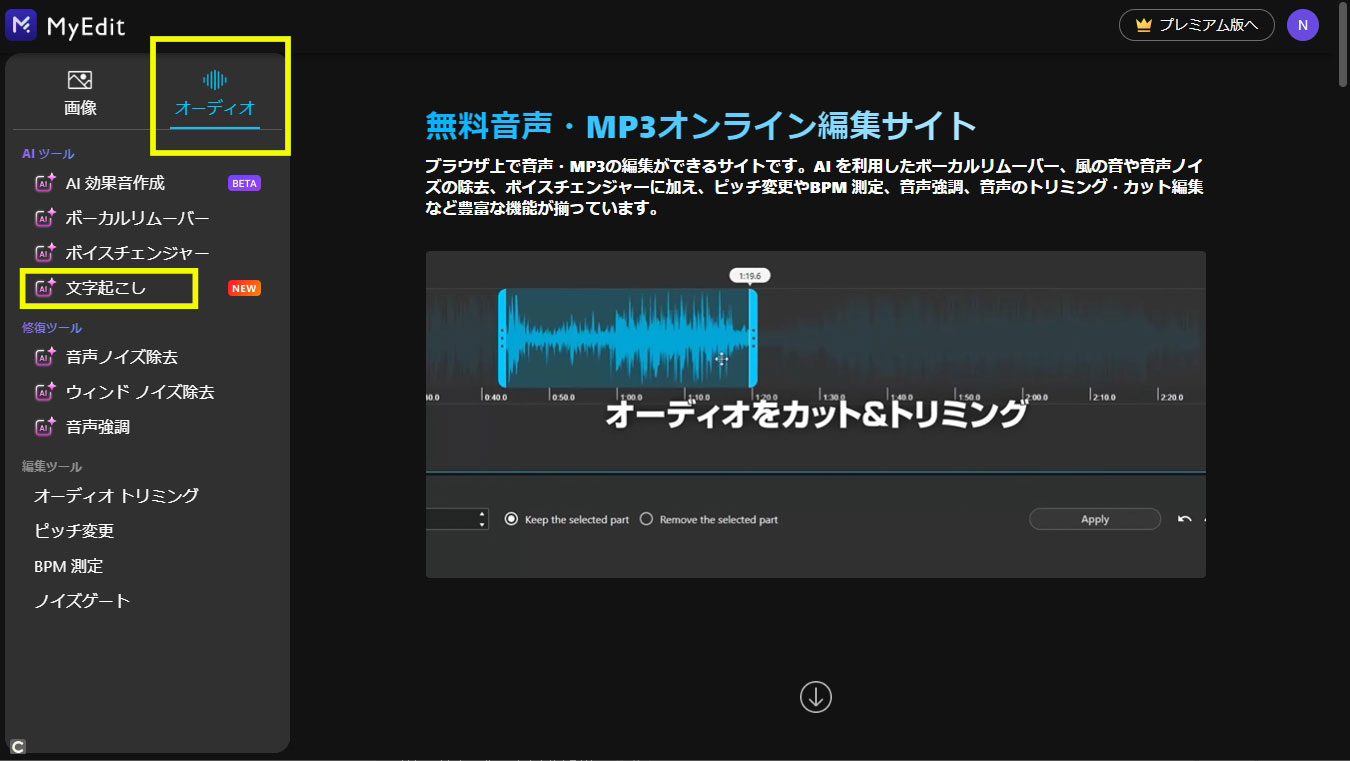Click heading 無料音声・MP3オンライン編集サイト
The height and width of the screenshot is (761, 1350).
pyautogui.click(x=701, y=126)
